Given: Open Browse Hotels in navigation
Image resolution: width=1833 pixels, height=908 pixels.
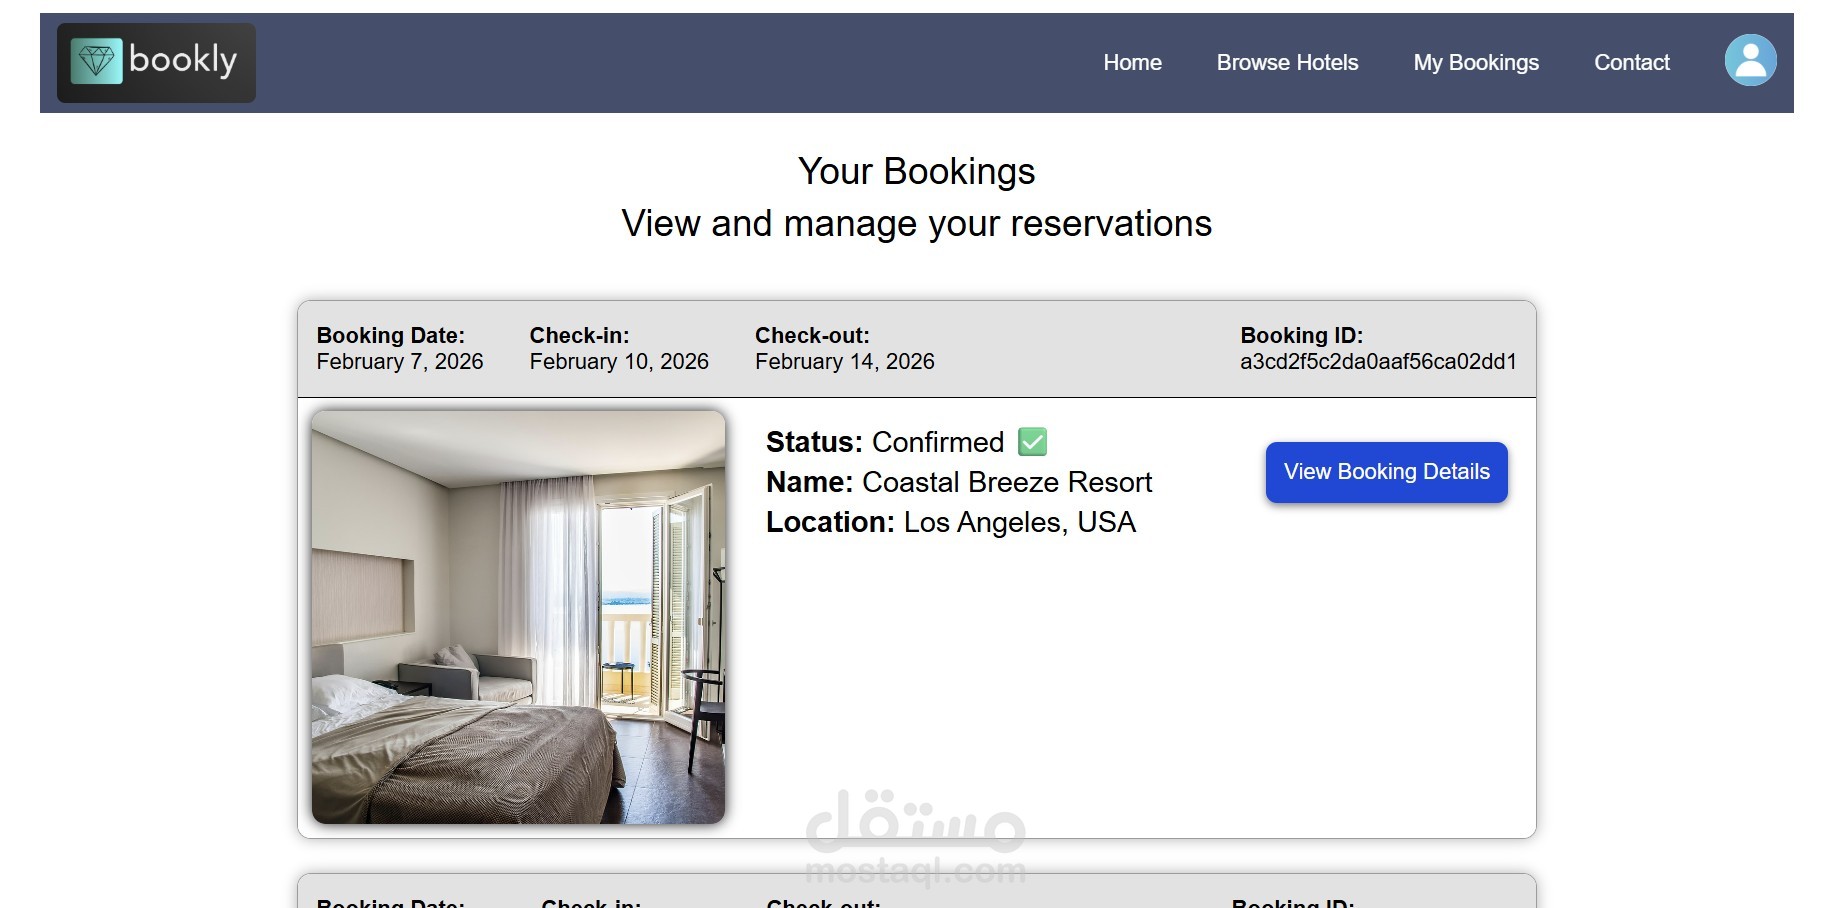Looking at the screenshot, I should click(x=1287, y=62).
